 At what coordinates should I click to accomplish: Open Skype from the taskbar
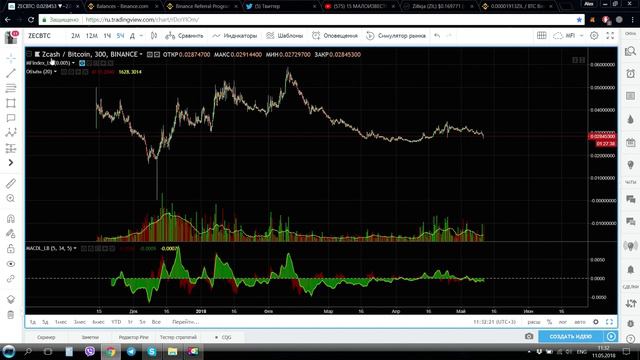point(152,351)
